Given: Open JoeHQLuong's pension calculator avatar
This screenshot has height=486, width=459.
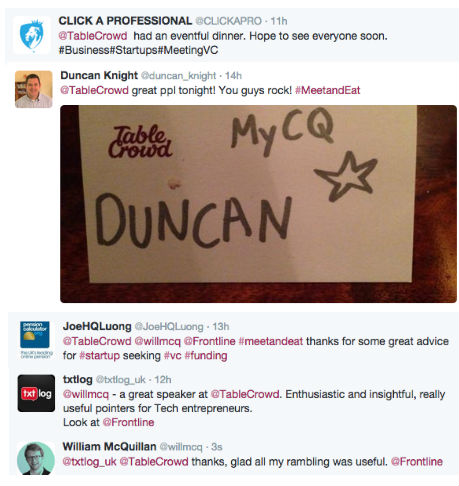Looking at the screenshot, I should pos(36,339).
